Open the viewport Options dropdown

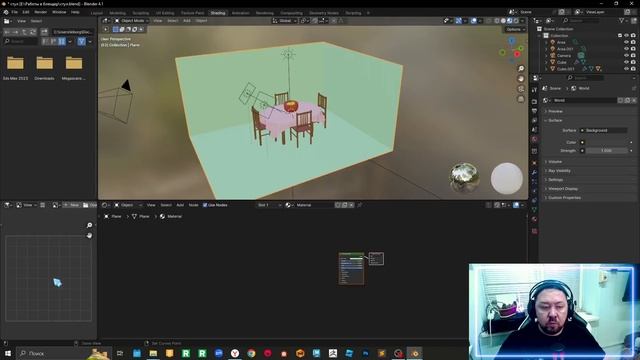(x=515, y=29)
